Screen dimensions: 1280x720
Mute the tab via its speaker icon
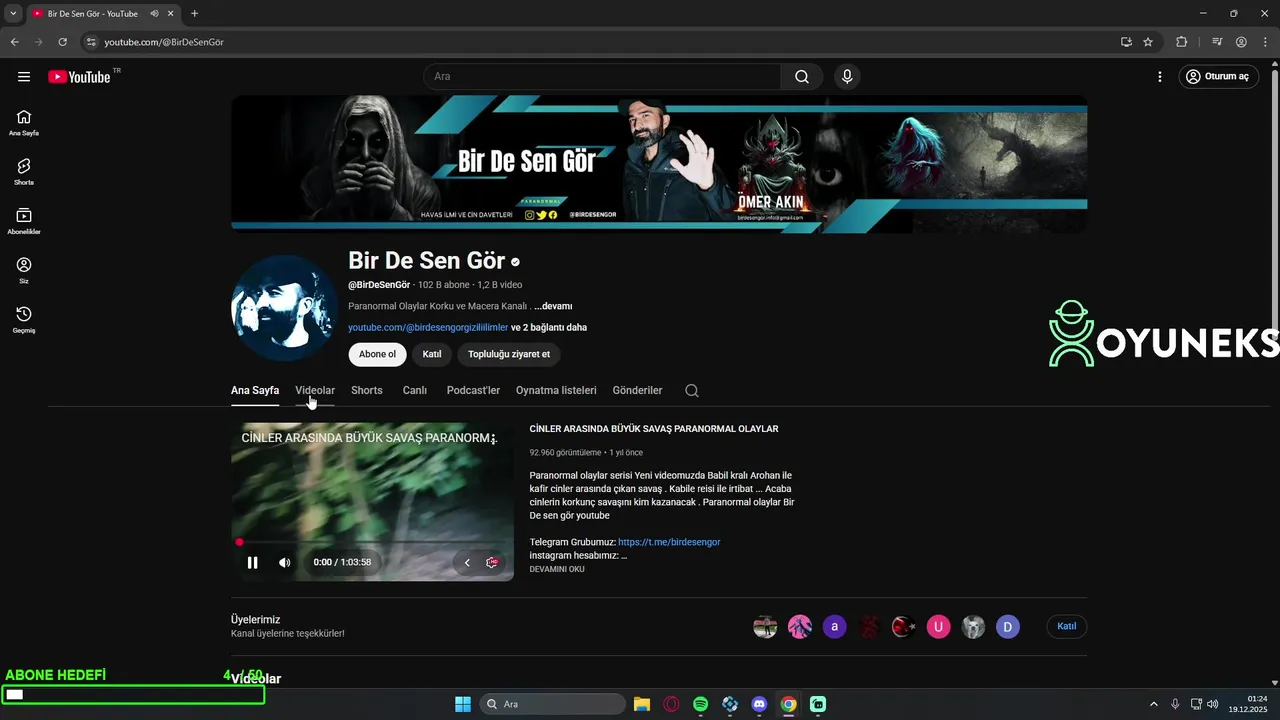click(155, 13)
